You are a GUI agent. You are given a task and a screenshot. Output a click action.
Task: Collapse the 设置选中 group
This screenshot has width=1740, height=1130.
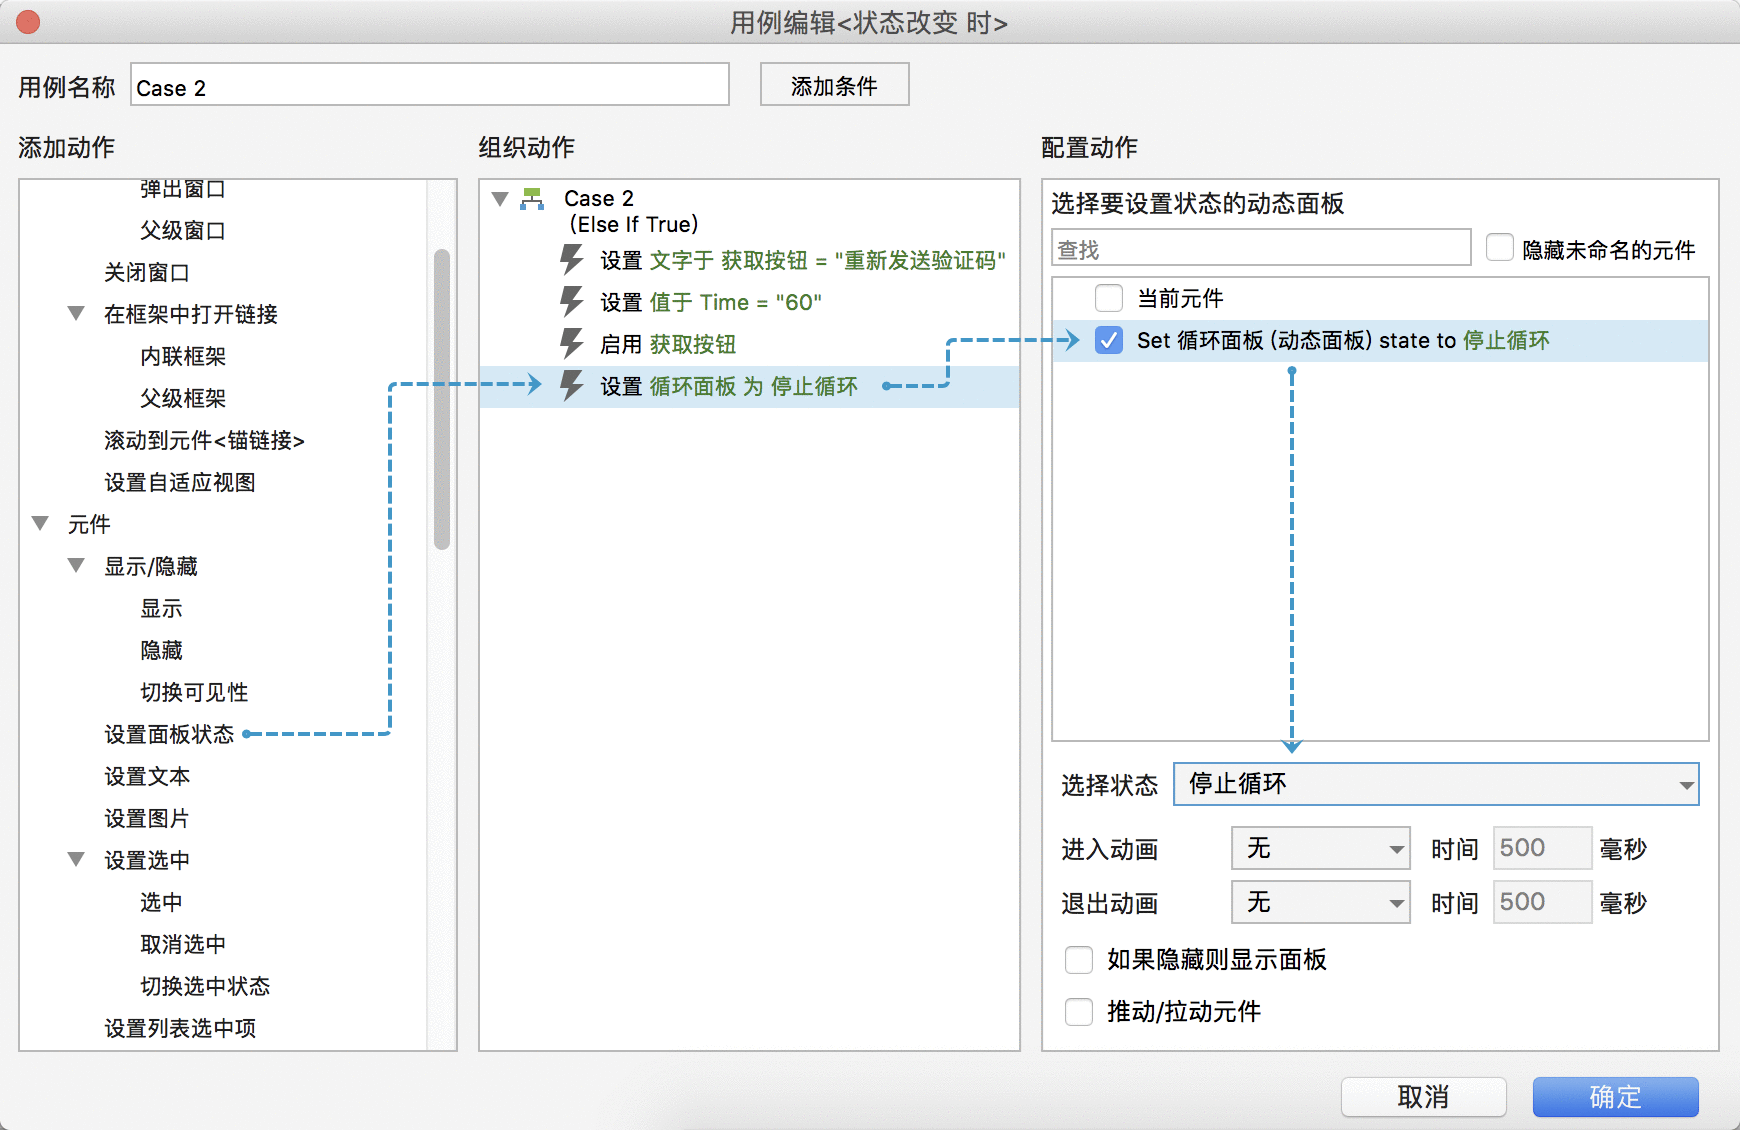[76, 860]
